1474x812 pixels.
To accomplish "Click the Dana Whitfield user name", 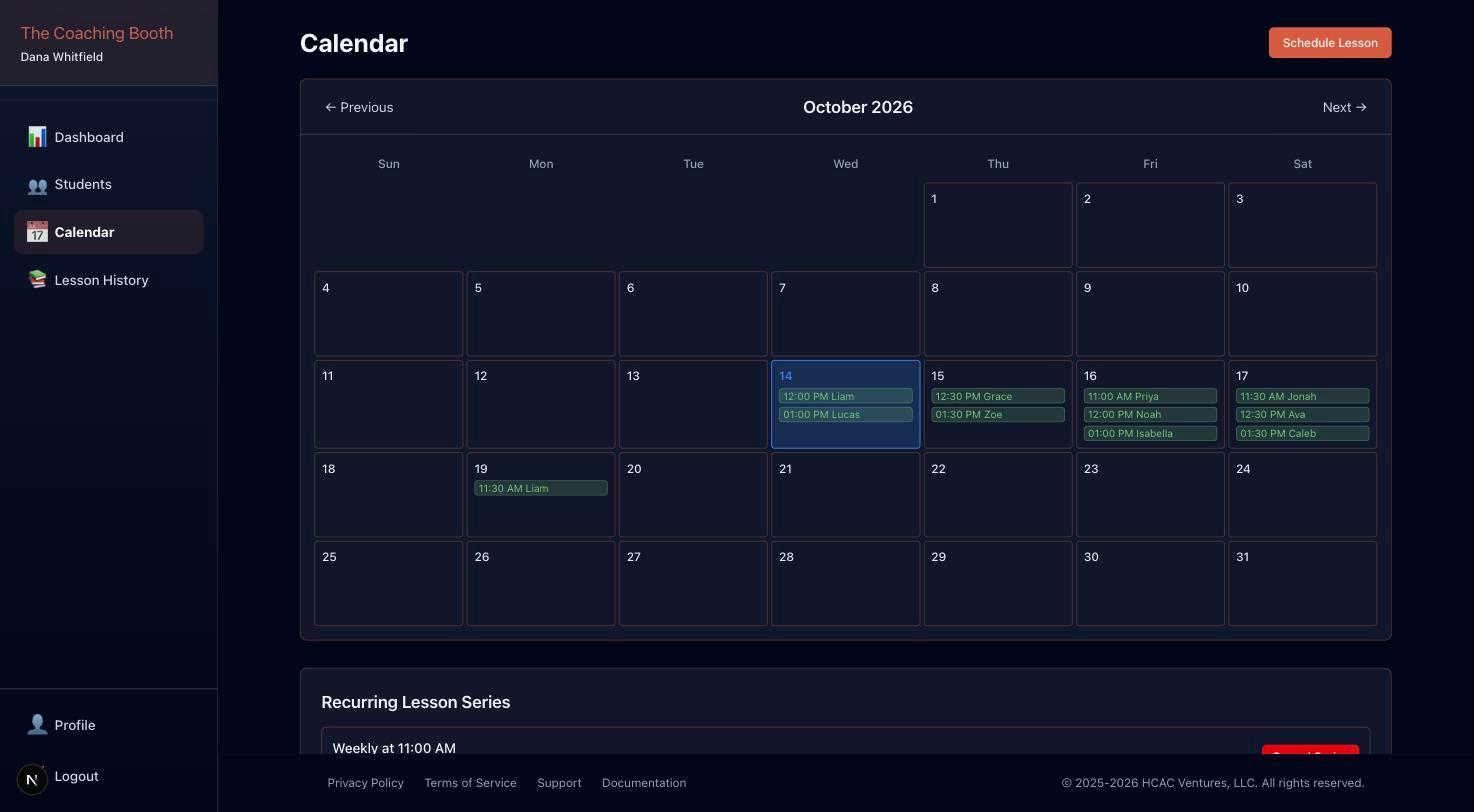I will tap(62, 57).
